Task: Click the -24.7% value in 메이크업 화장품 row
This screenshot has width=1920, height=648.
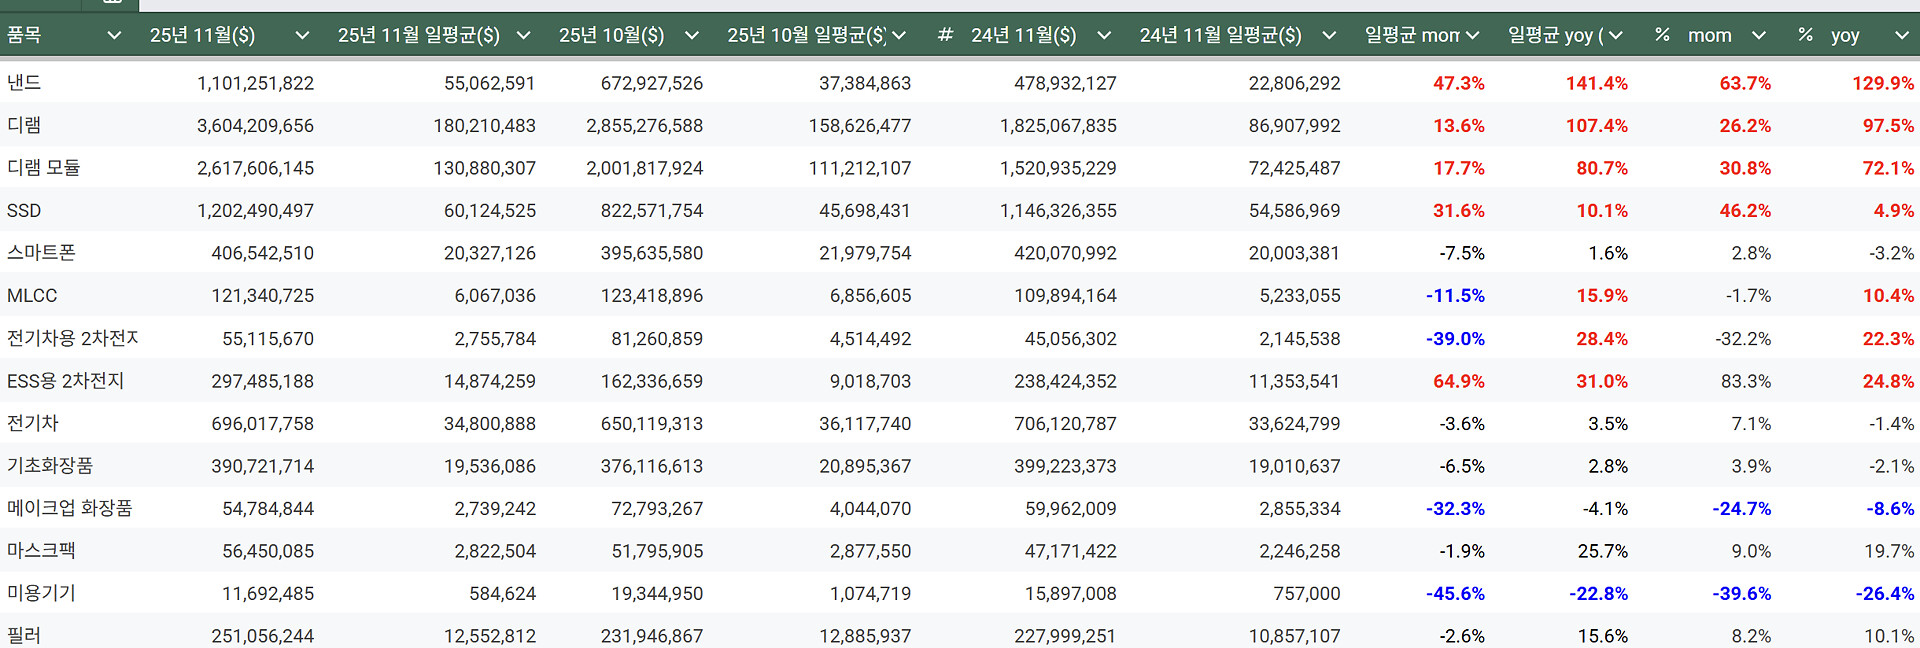Action: [1741, 509]
